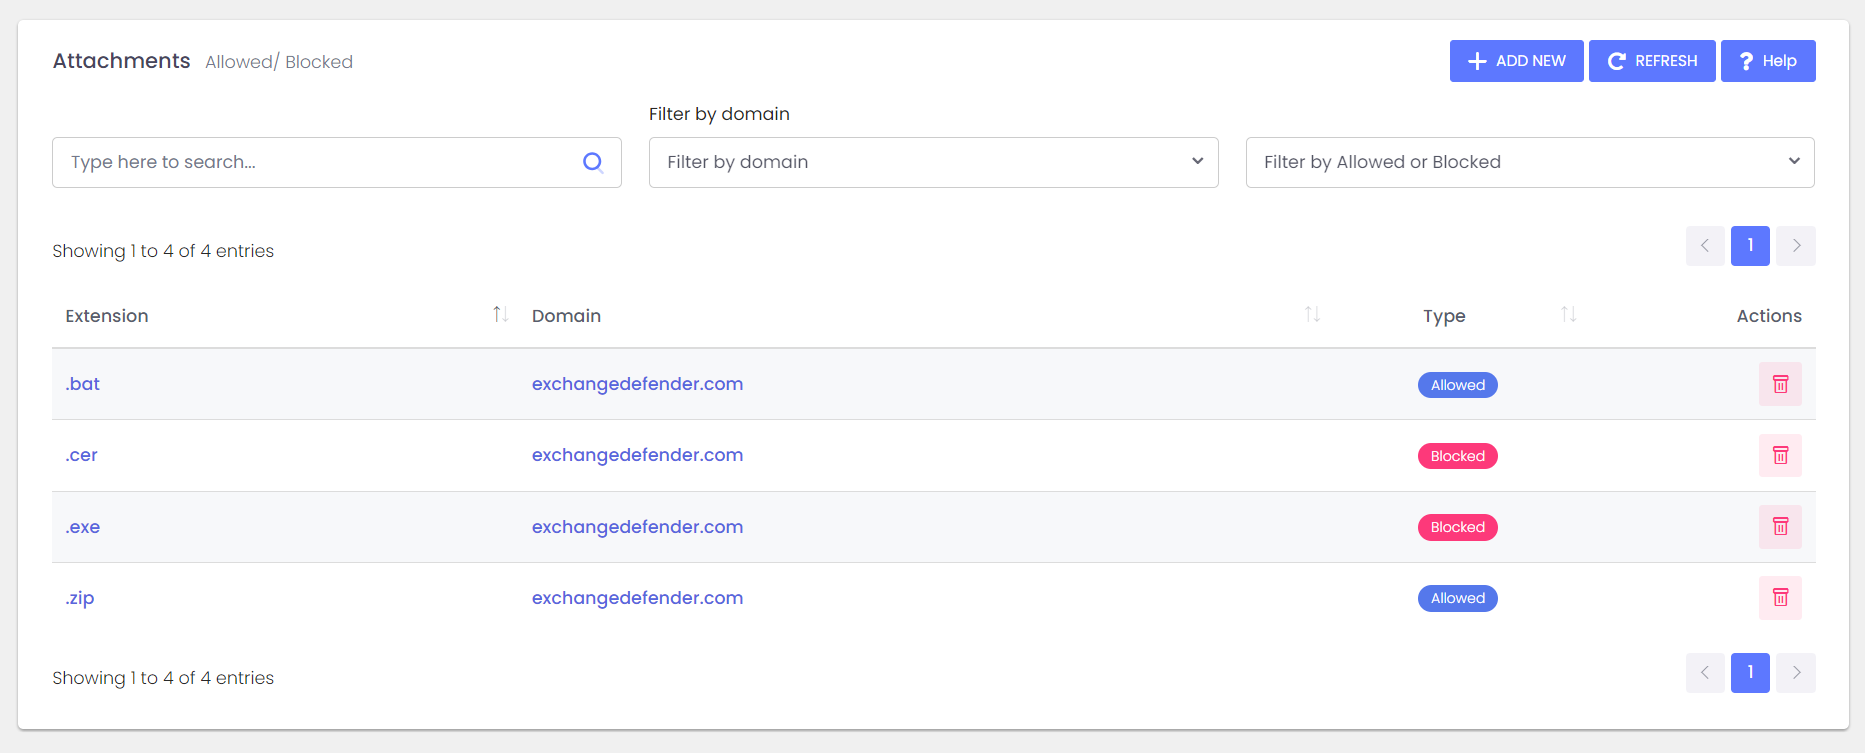Image resolution: width=1865 pixels, height=753 pixels.
Task: Go to previous page in bottom pagination
Action: pyautogui.click(x=1705, y=673)
